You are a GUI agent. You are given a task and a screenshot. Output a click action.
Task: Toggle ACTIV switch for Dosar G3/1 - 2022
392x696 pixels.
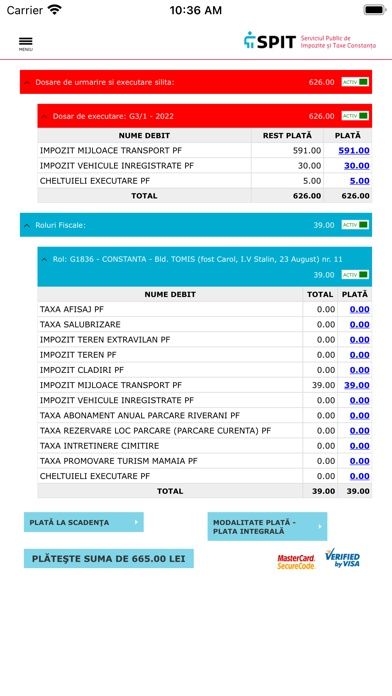tap(355, 116)
